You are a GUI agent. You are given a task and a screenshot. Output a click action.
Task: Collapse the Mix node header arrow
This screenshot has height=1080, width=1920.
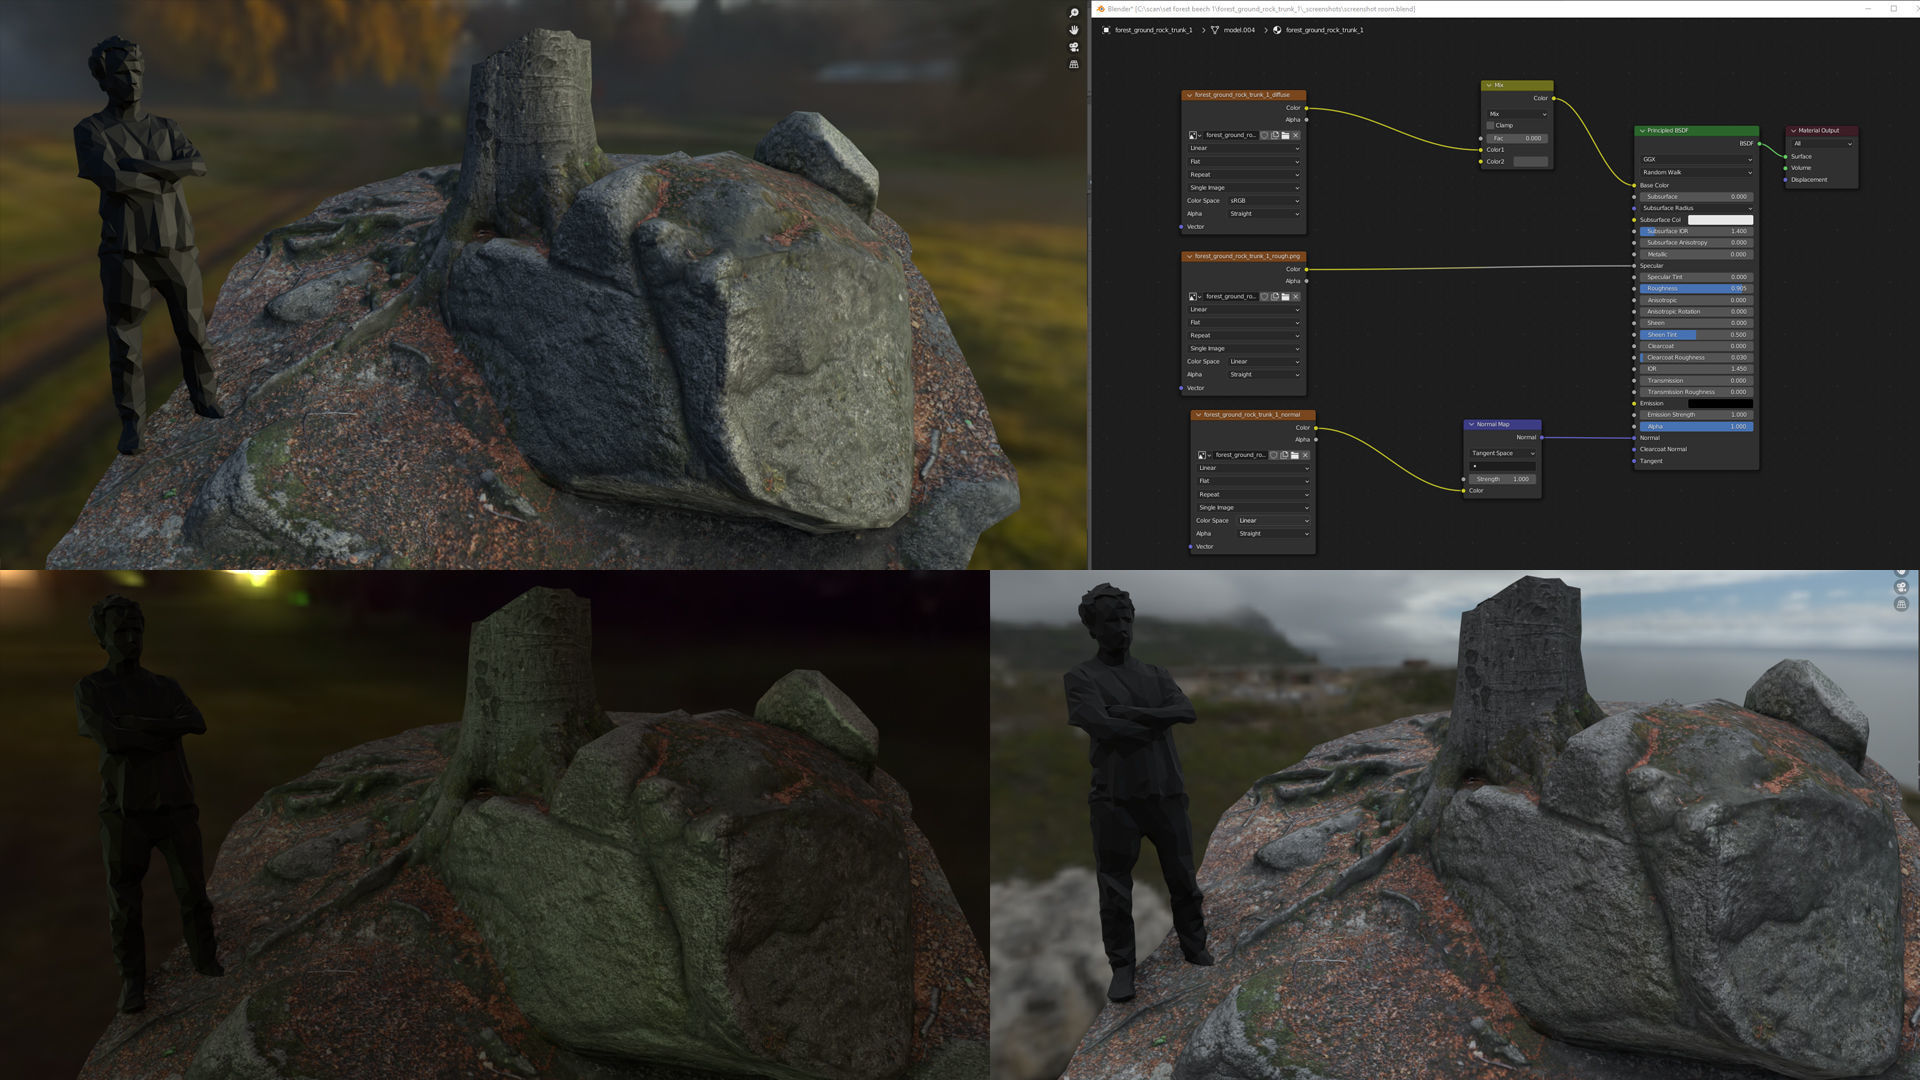coord(1489,85)
